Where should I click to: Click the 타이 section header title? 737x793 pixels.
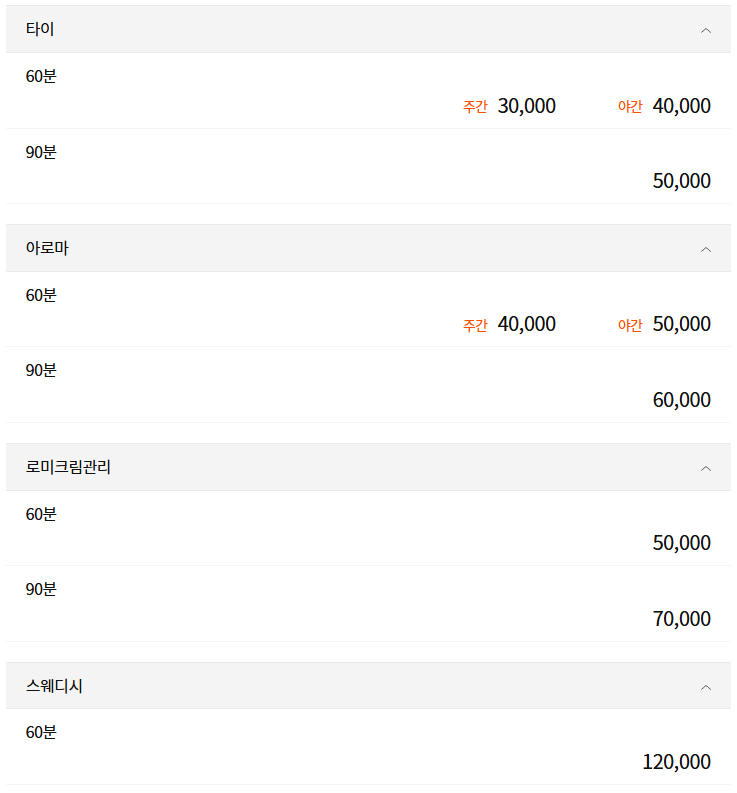(40, 30)
